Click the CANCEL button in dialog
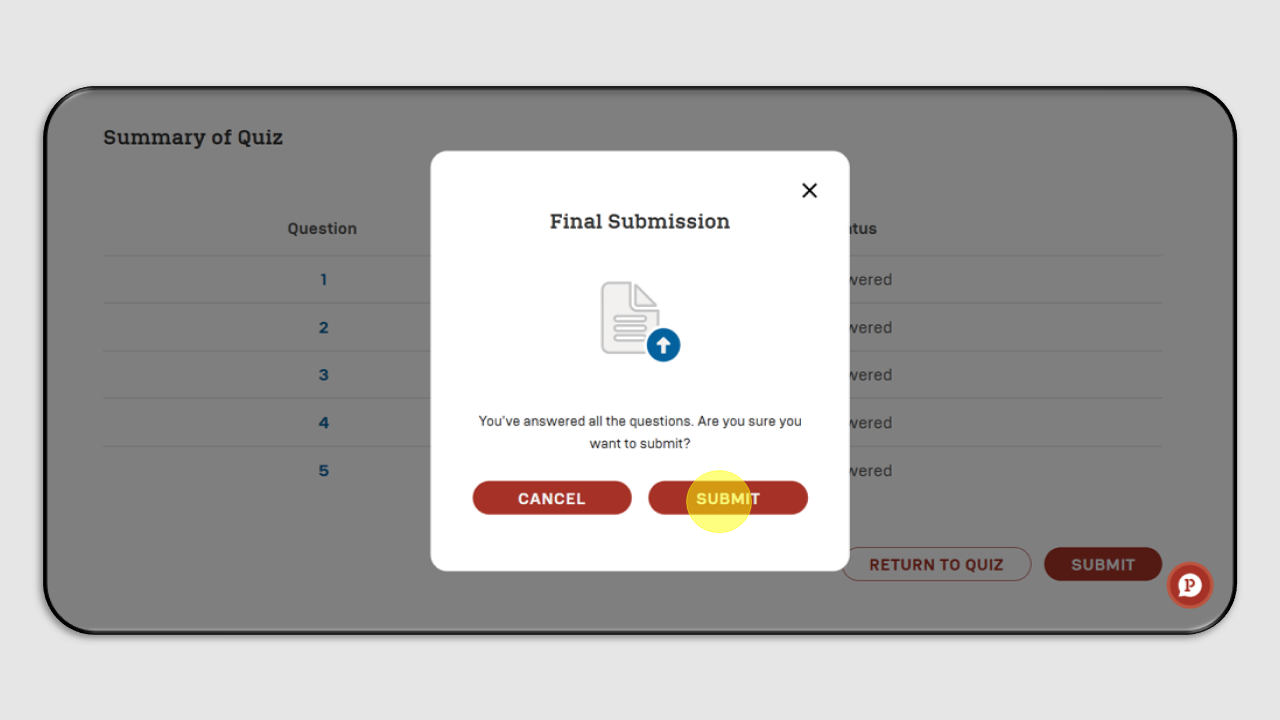1280x720 pixels. pos(552,498)
